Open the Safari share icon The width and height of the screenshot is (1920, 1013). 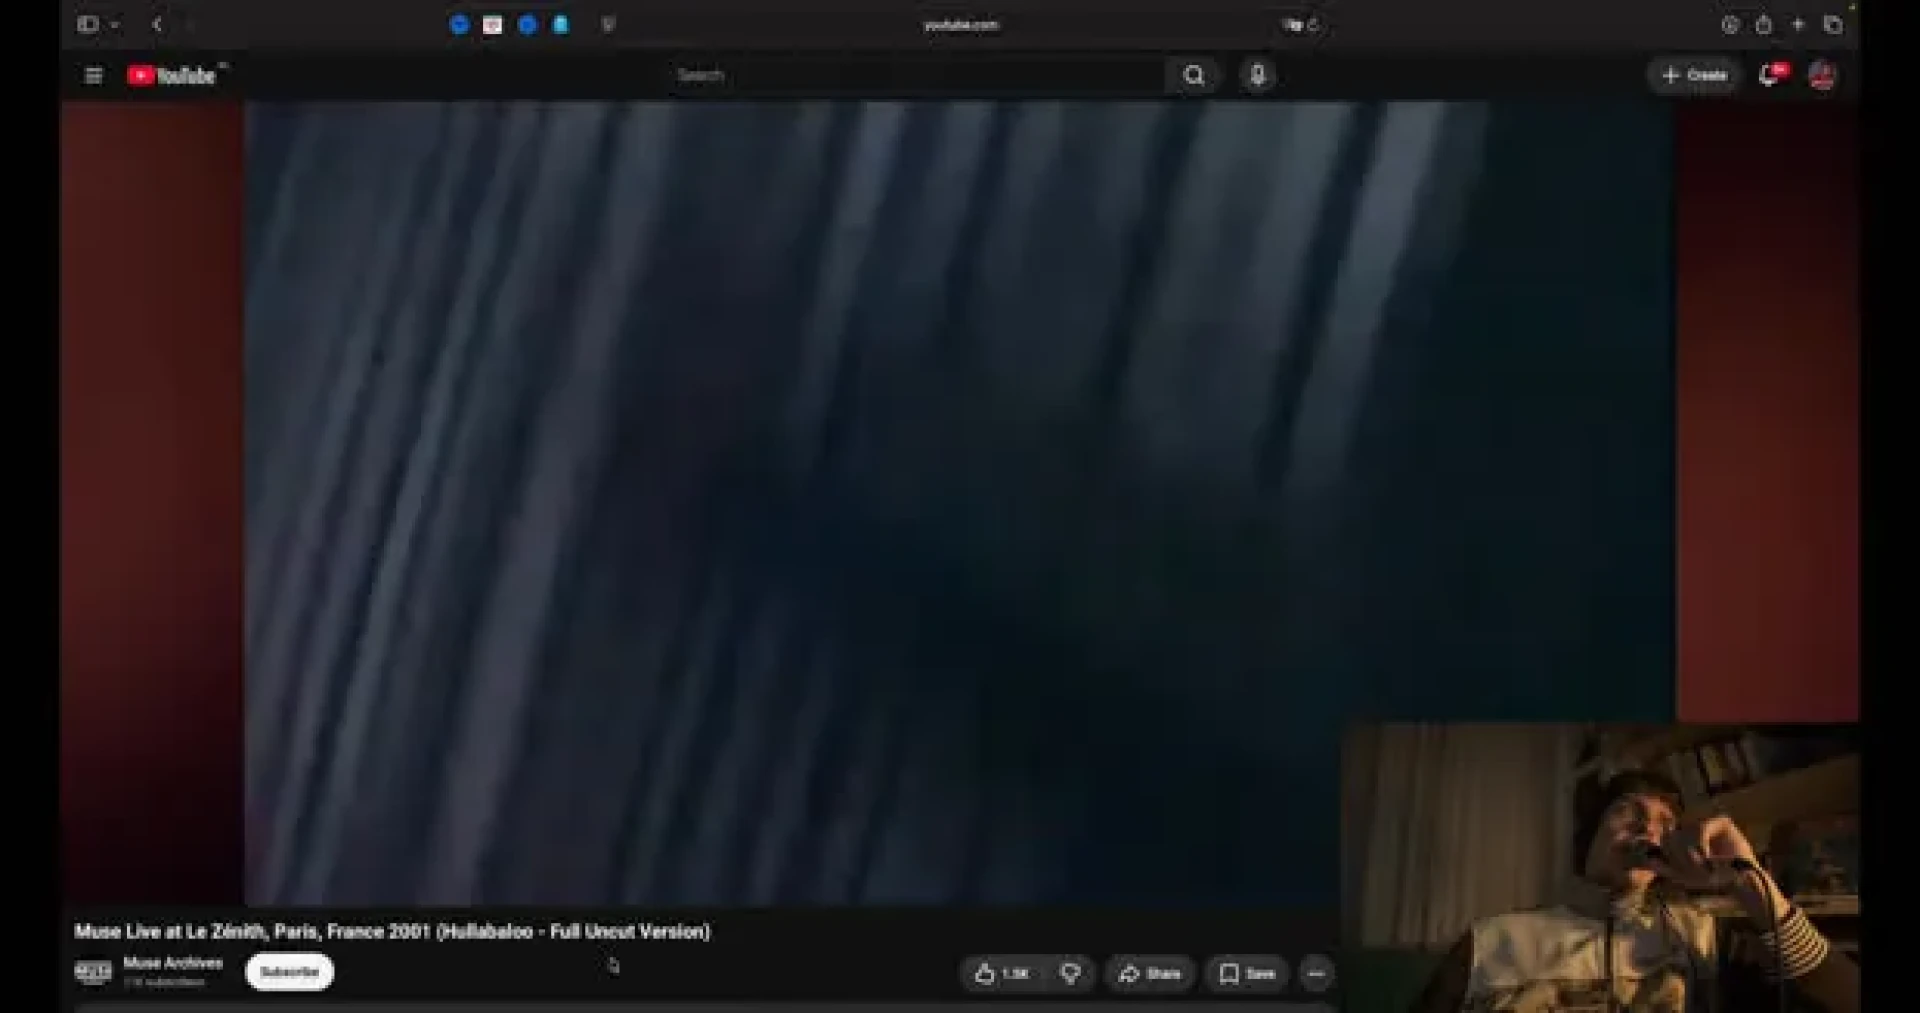[1764, 24]
